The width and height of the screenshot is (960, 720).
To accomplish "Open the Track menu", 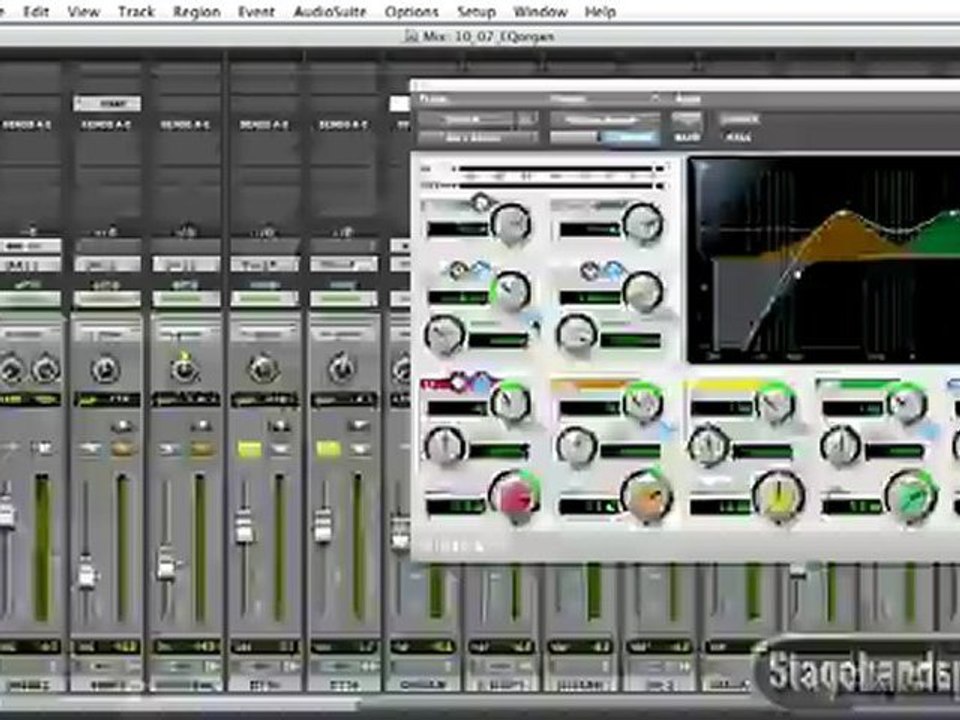I will [x=136, y=12].
